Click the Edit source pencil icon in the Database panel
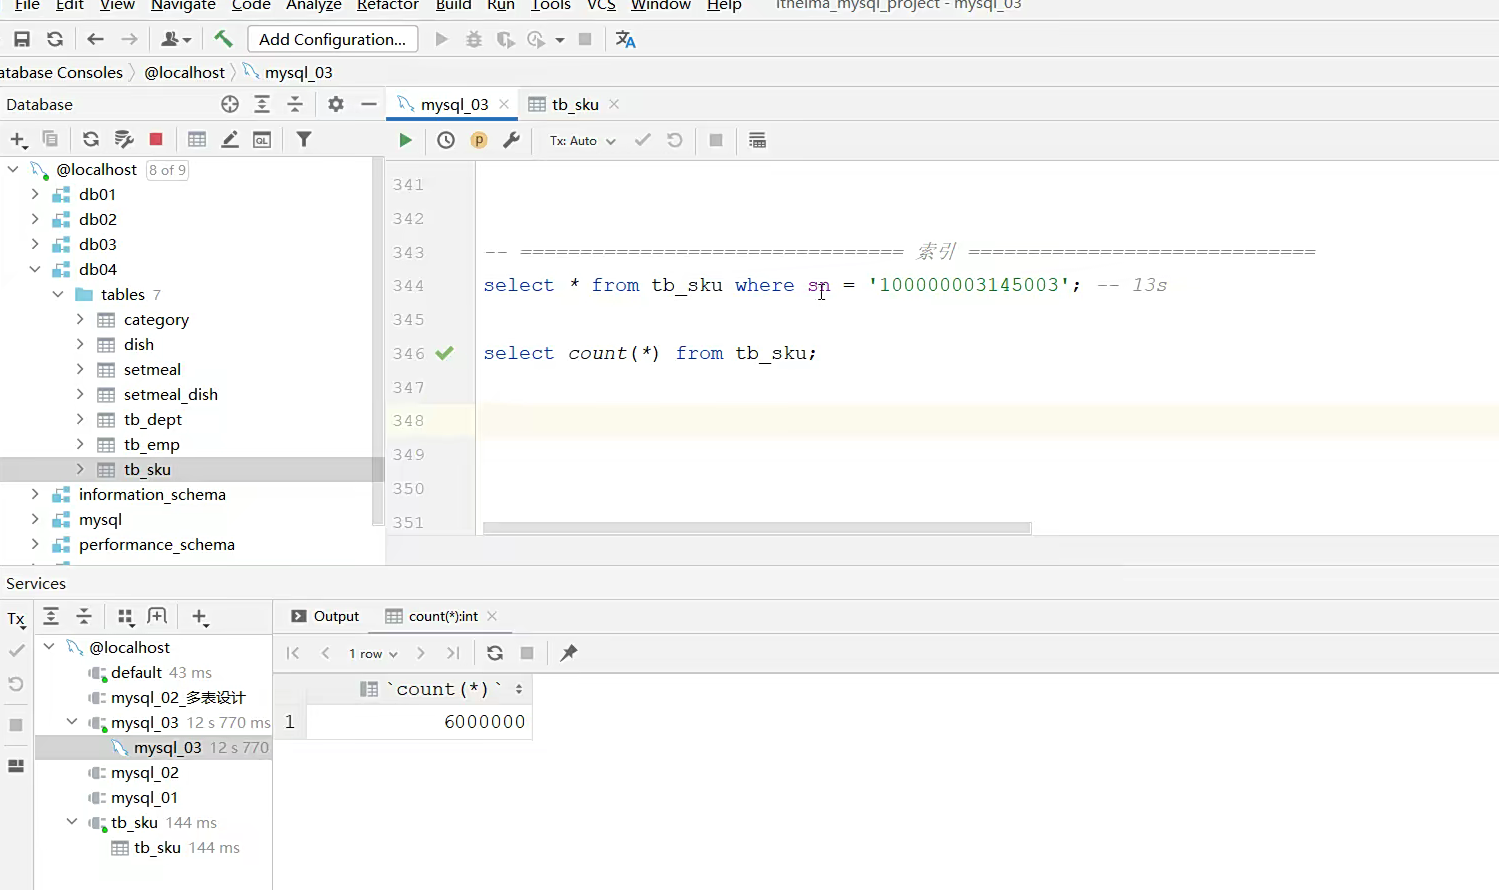 pos(230,139)
